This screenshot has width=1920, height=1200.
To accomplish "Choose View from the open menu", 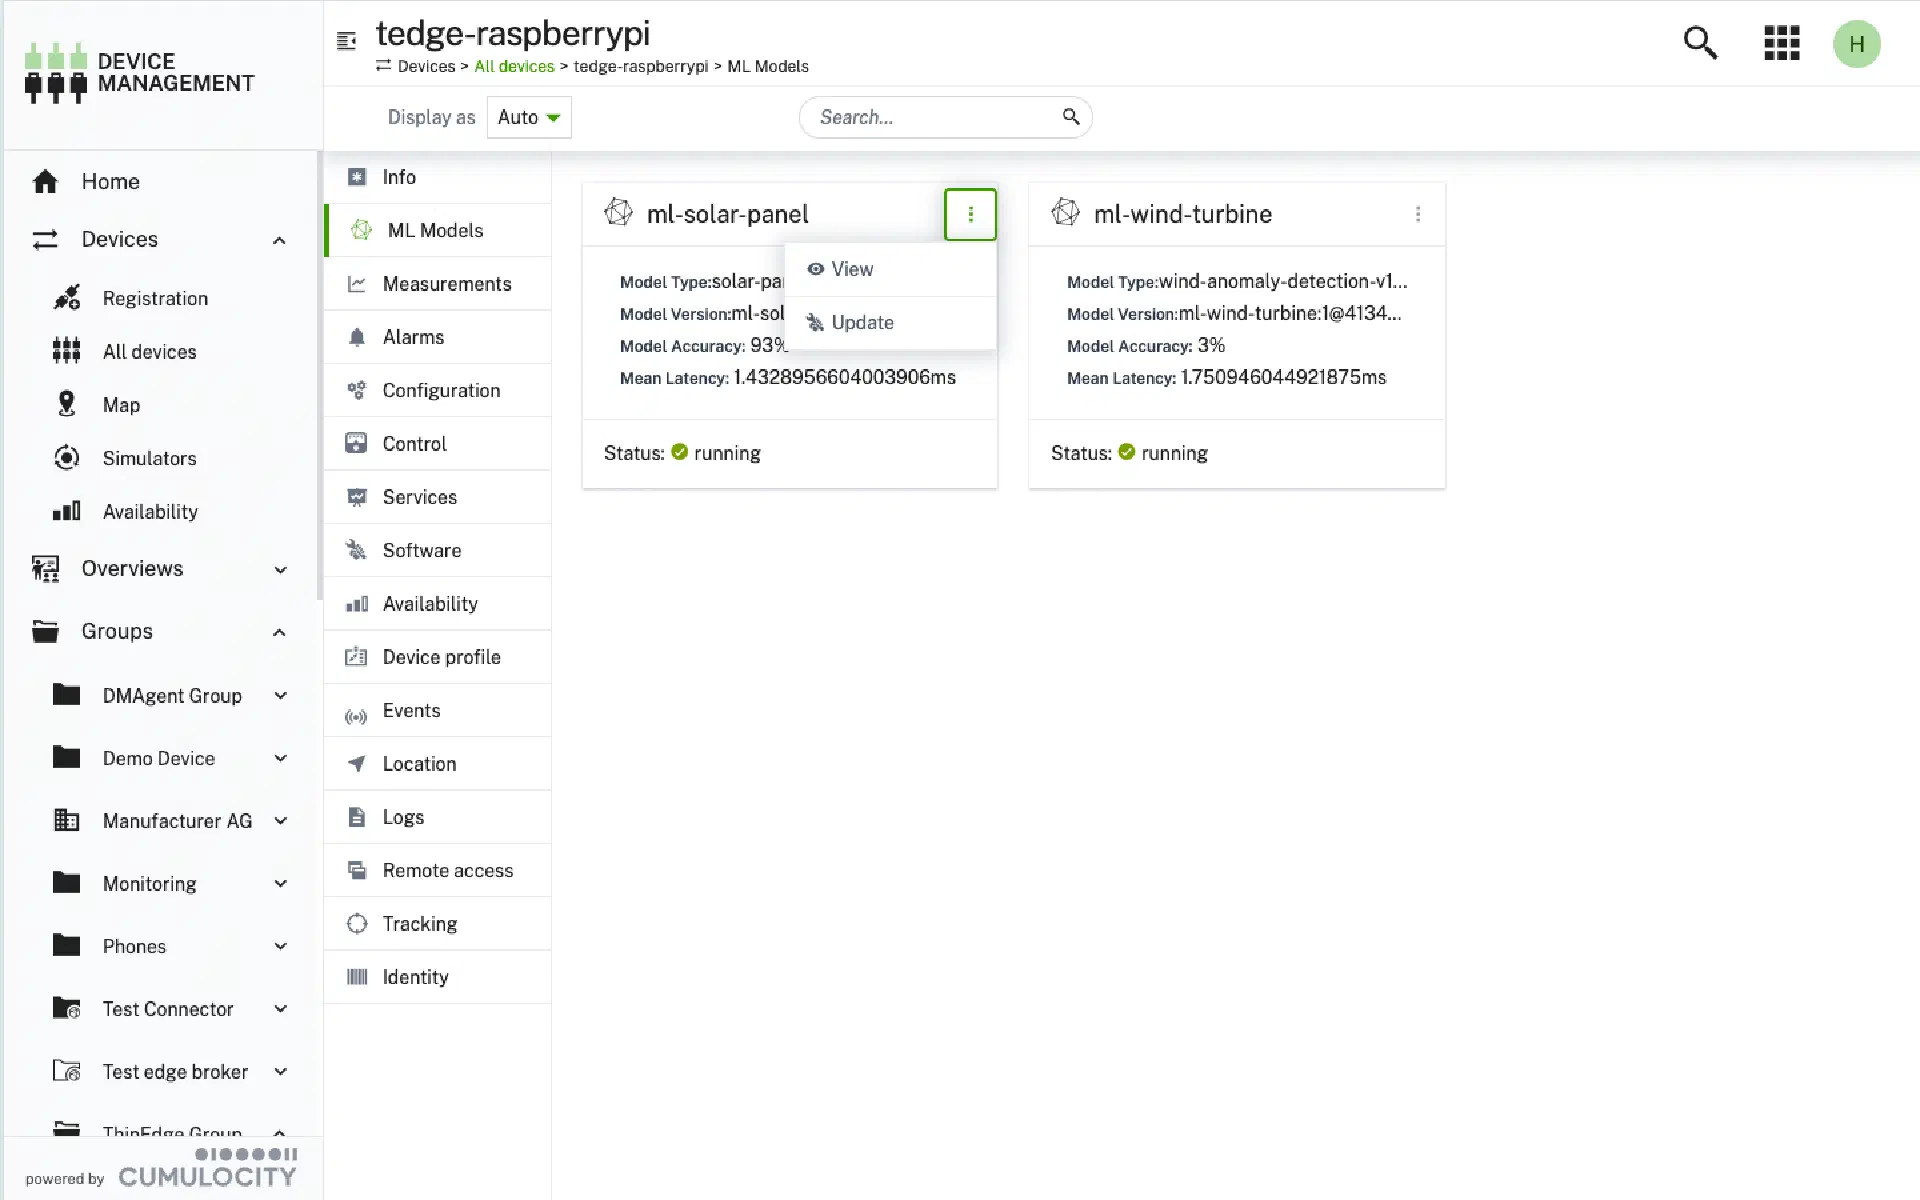I will pyautogui.click(x=851, y=269).
